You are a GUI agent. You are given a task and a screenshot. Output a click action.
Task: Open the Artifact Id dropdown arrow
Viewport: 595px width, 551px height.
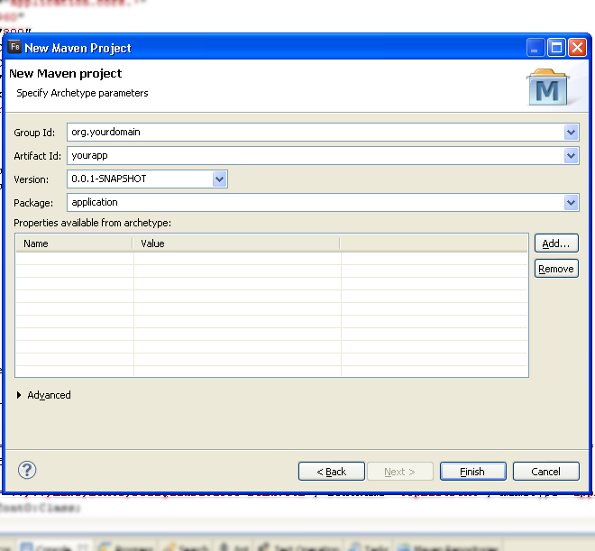pos(571,156)
